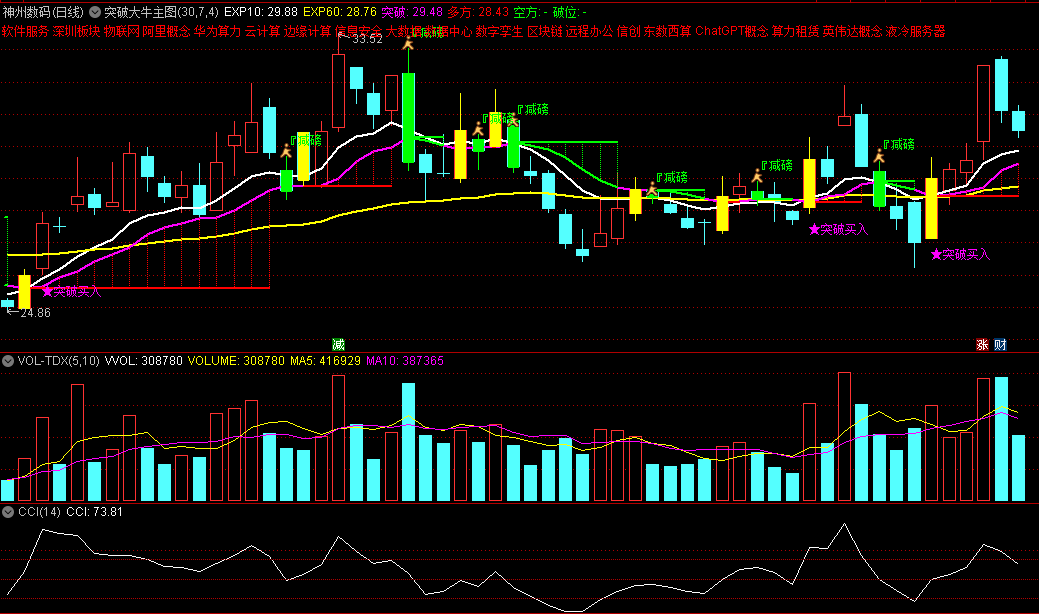The height and width of the screenshot is (614, 1039).
Task: Open the VOL-TDX indicator dropdown arrow
Action: point(8,361)
